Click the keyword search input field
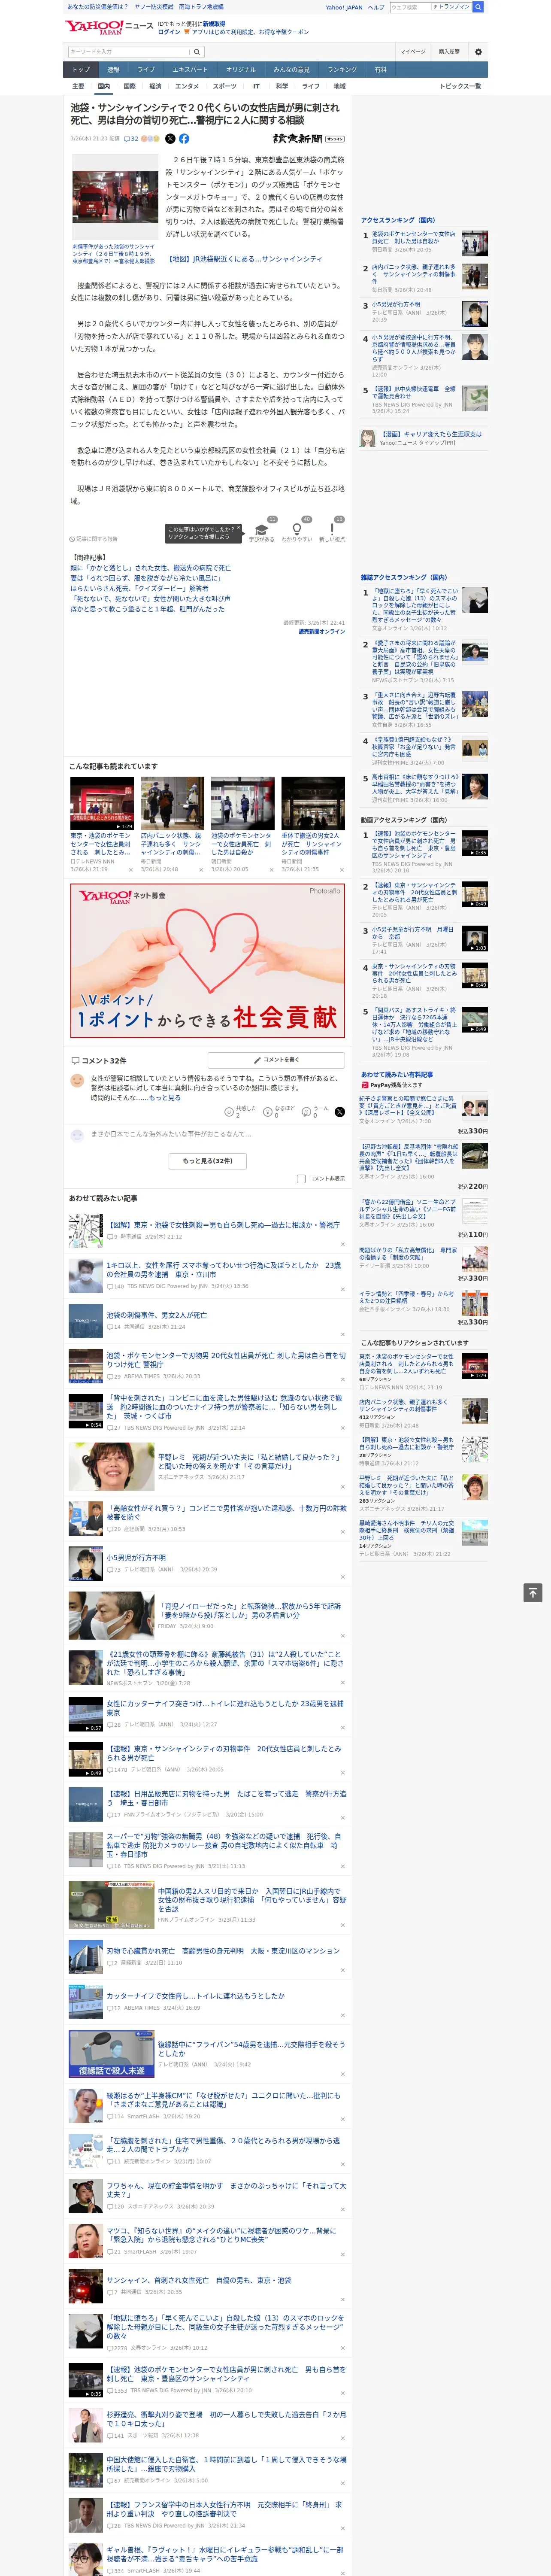The height and width of the screenshot is (2576, 551). (129, 52)
